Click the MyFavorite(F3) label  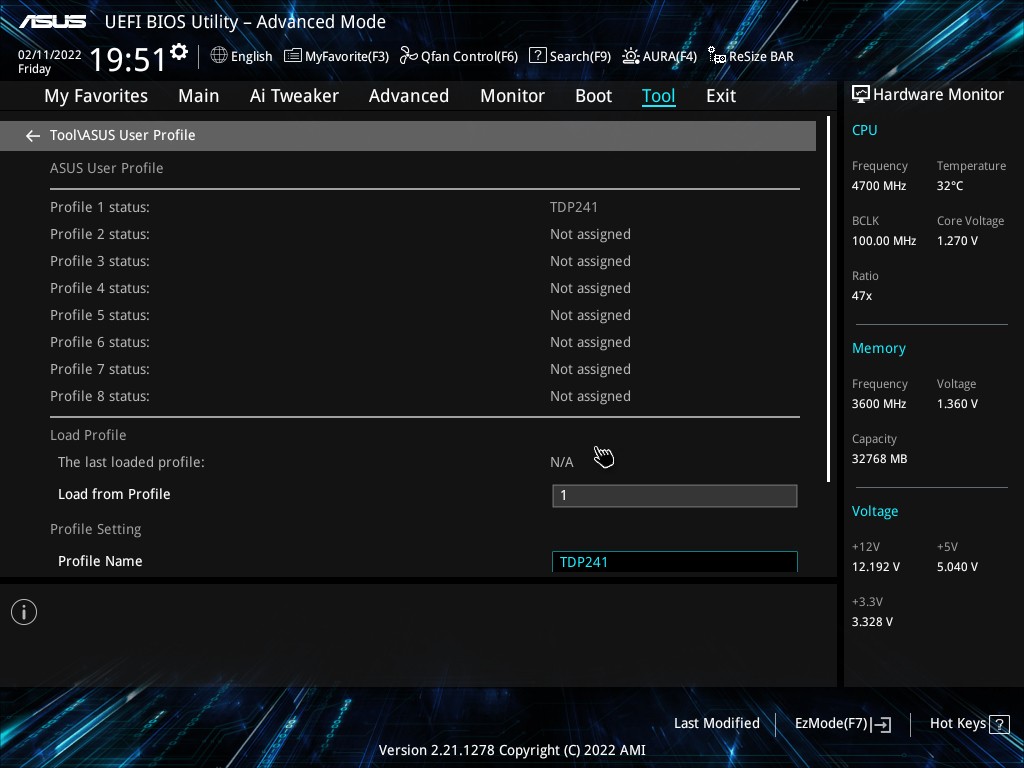pos(347,57)
